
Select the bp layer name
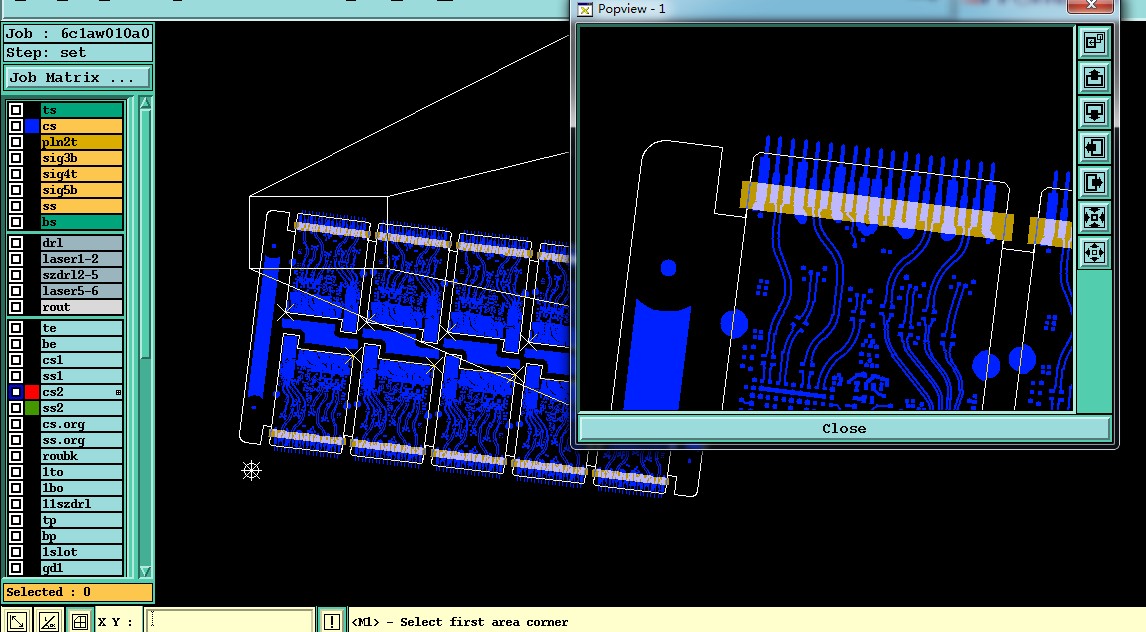82,536
